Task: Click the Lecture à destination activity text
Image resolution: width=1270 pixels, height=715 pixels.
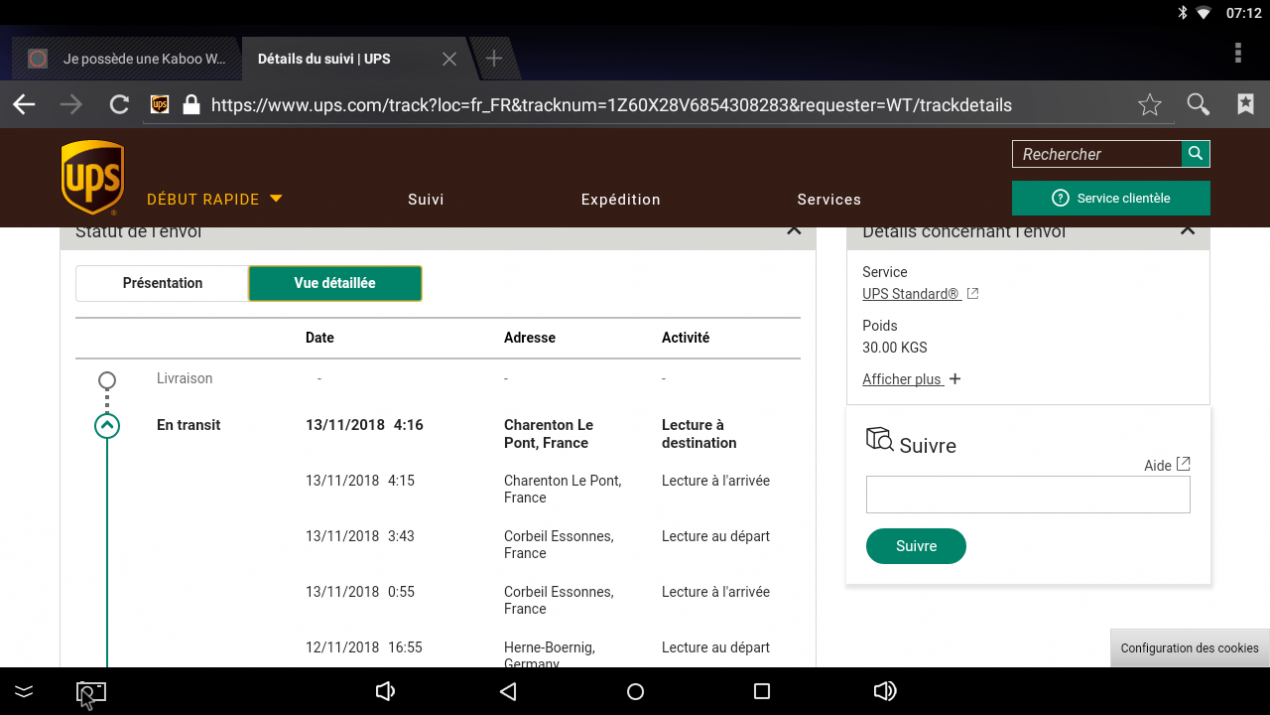Action: tap(699, 434)
